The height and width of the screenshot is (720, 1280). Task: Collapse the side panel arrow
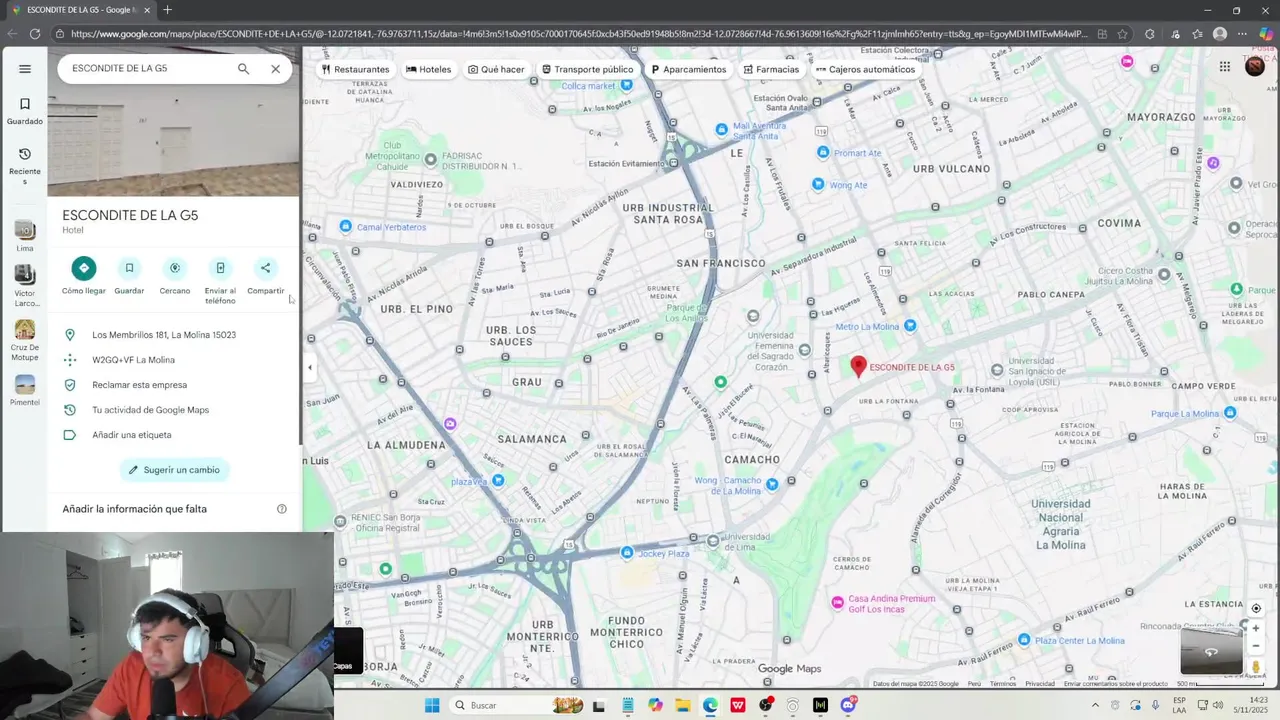click(310, 367)
